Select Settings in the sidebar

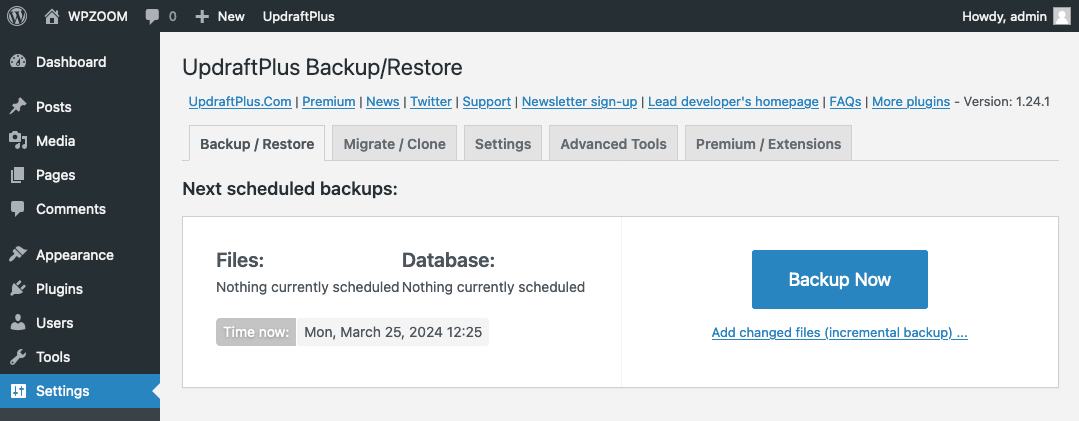(x=80, y=391)
